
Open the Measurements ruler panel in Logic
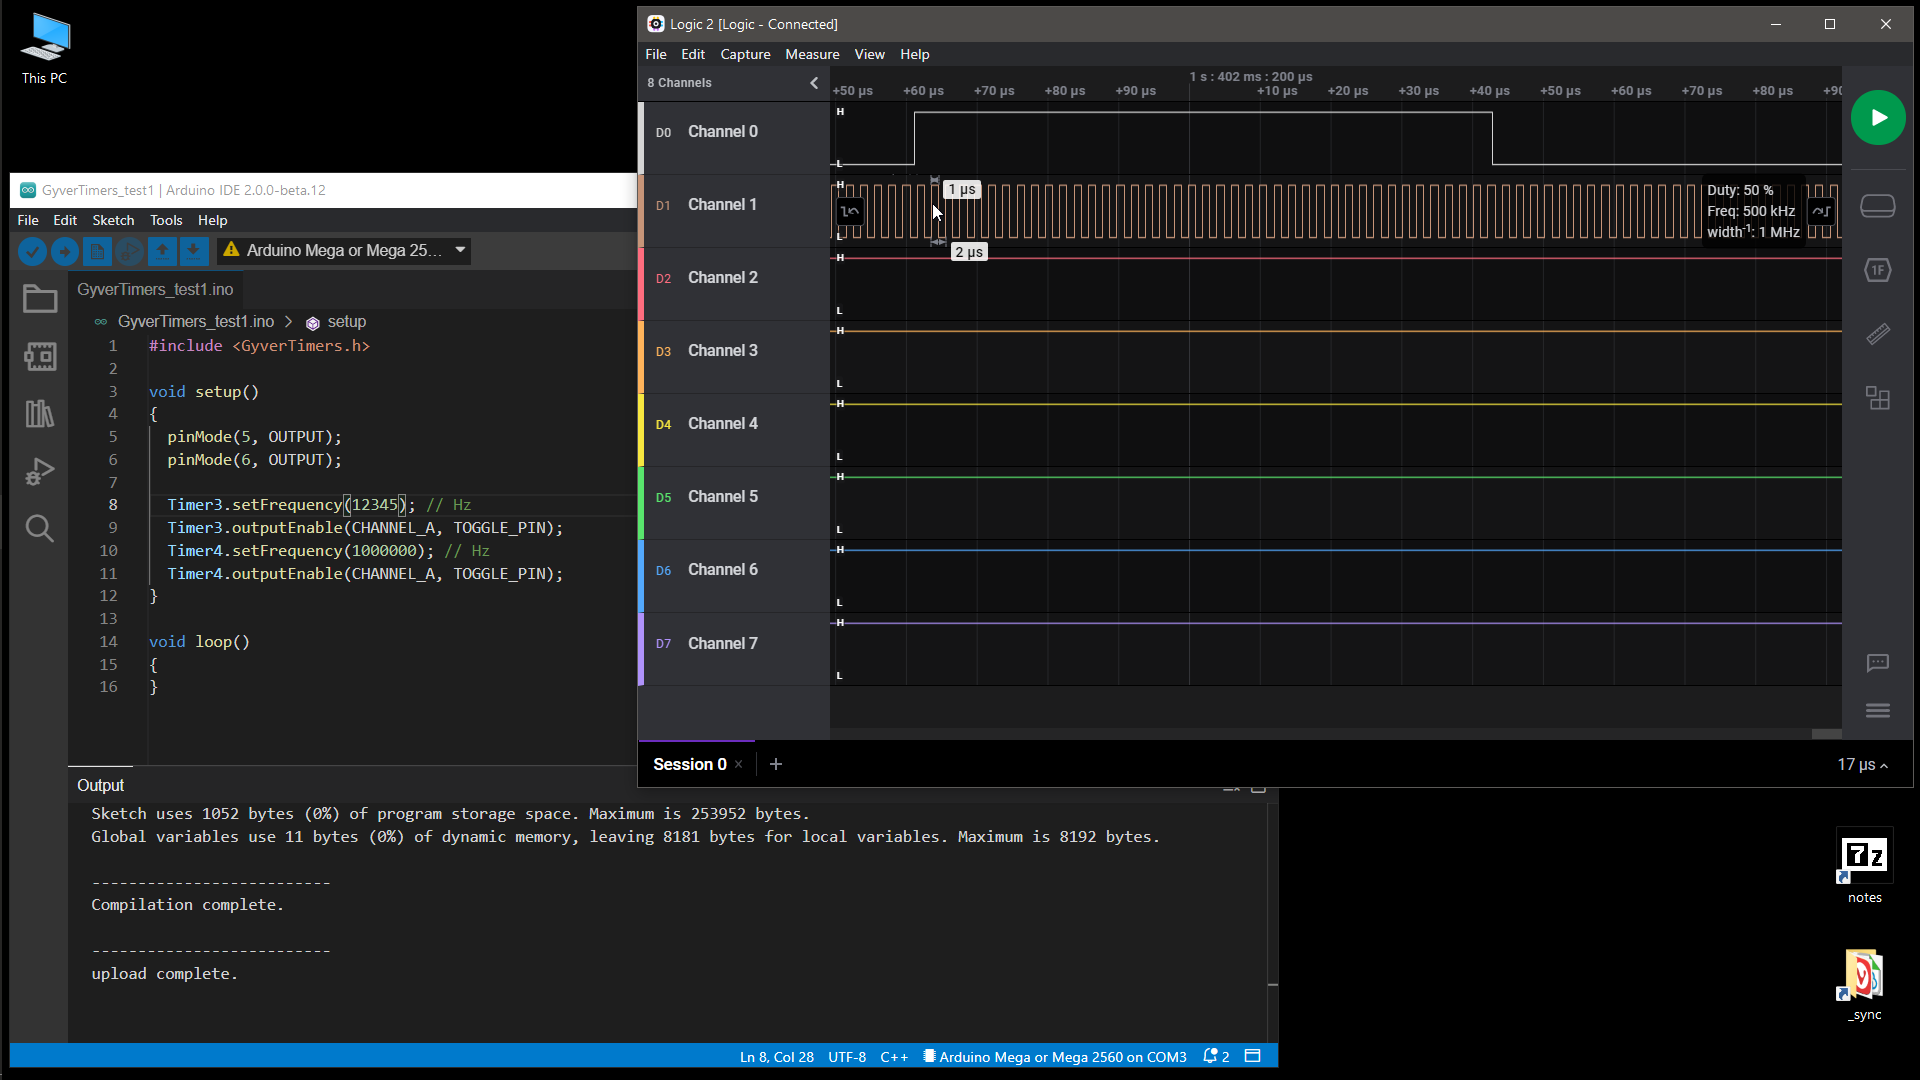tap(1877, 334)
